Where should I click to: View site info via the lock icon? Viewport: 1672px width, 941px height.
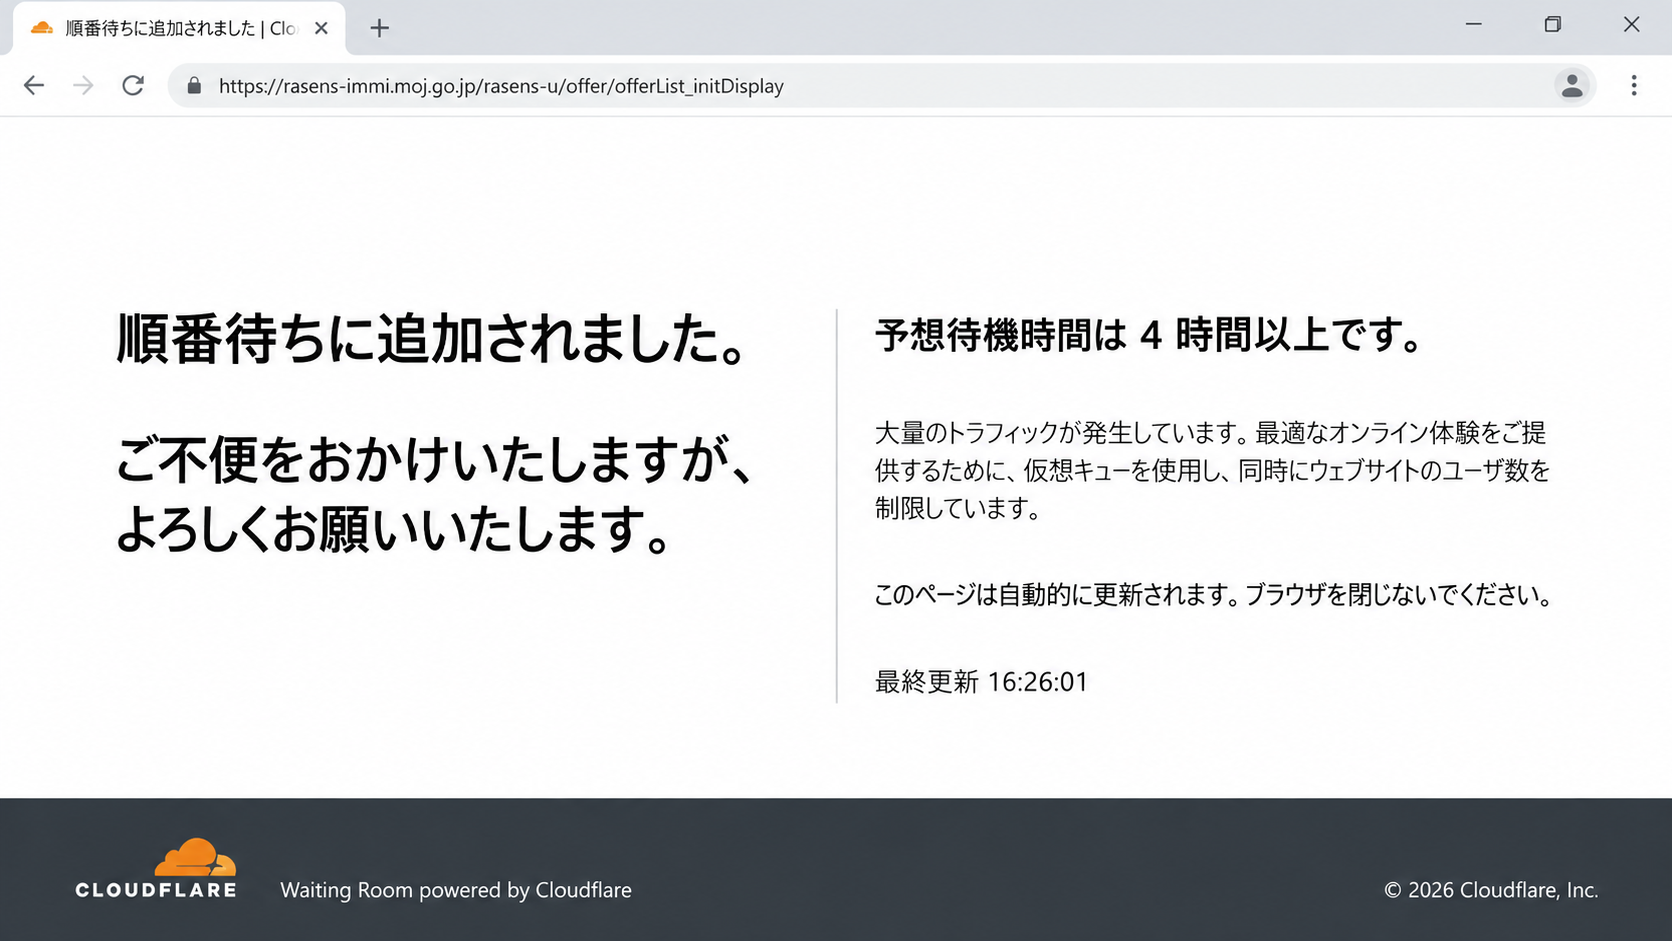tap(194, 86)
